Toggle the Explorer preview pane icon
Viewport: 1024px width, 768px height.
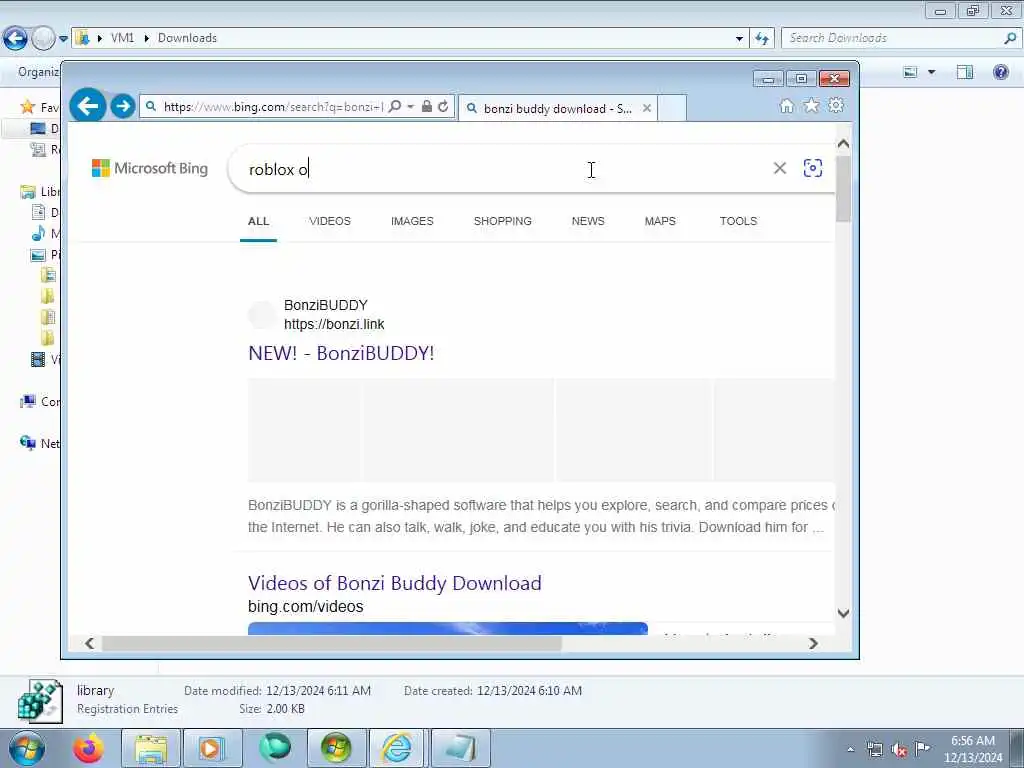pyautogui.click(x=965, y=72)
